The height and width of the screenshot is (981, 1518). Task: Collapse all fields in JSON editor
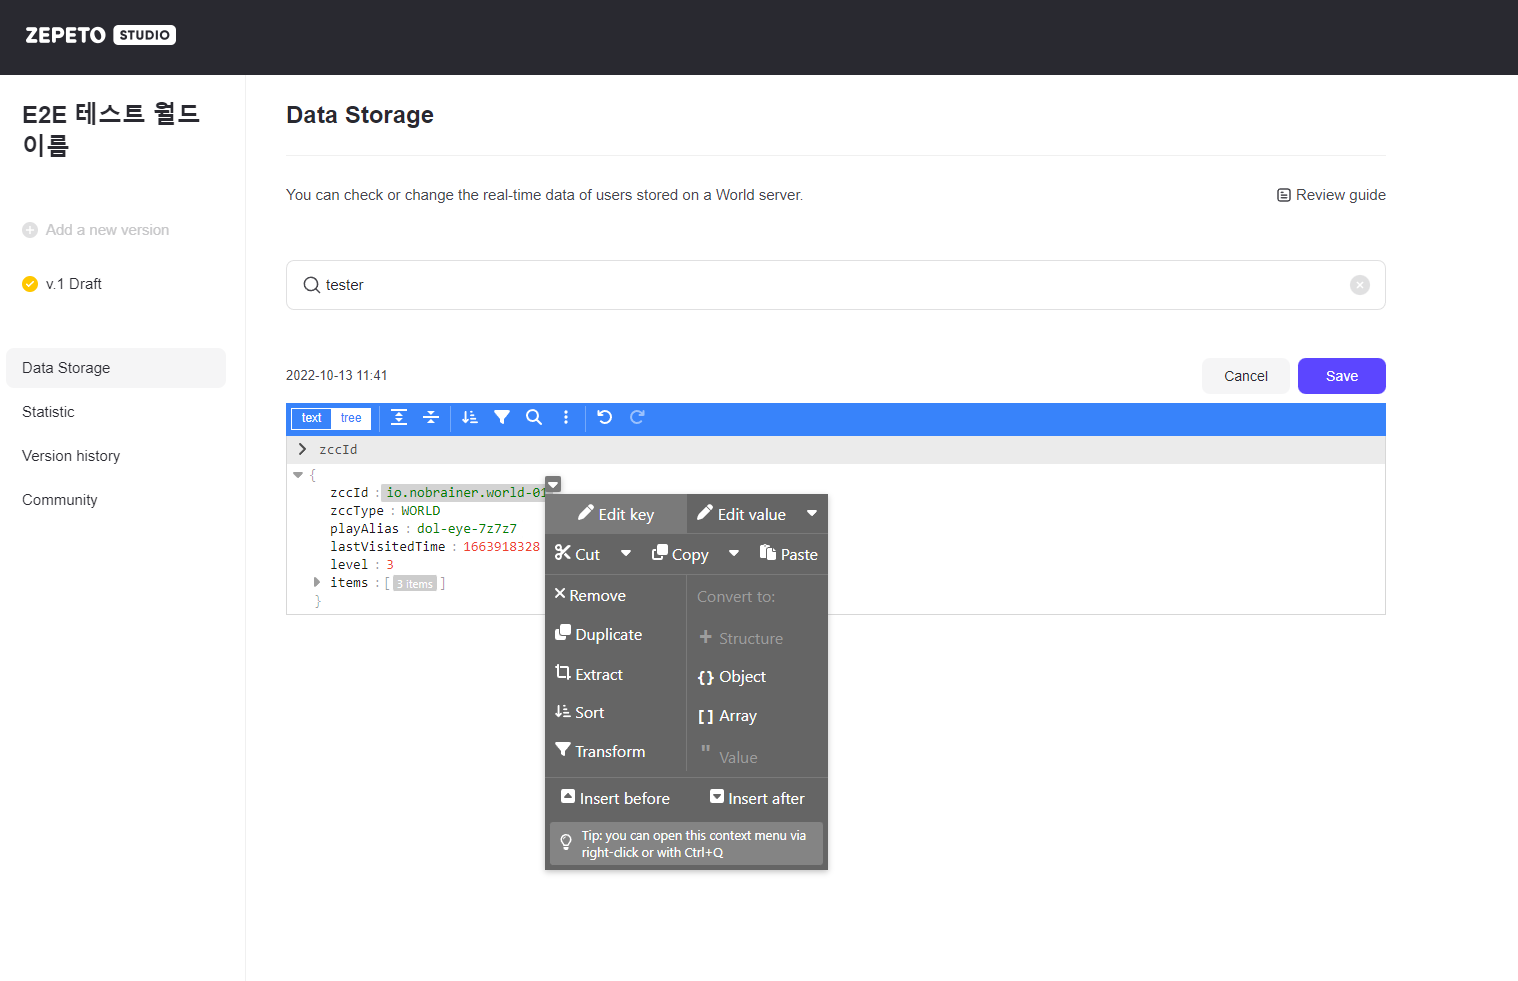(431, 418)
